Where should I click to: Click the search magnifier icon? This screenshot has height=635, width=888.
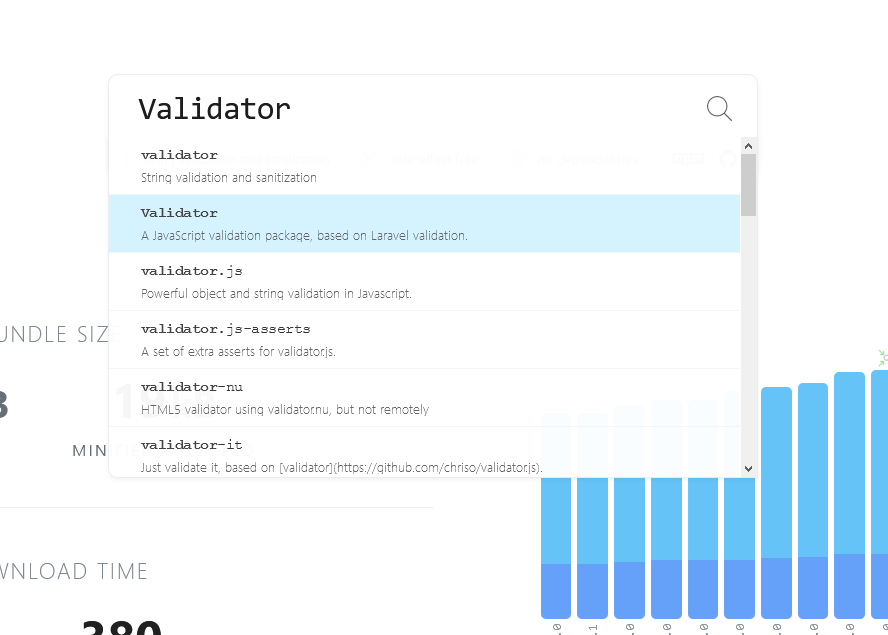718,109
